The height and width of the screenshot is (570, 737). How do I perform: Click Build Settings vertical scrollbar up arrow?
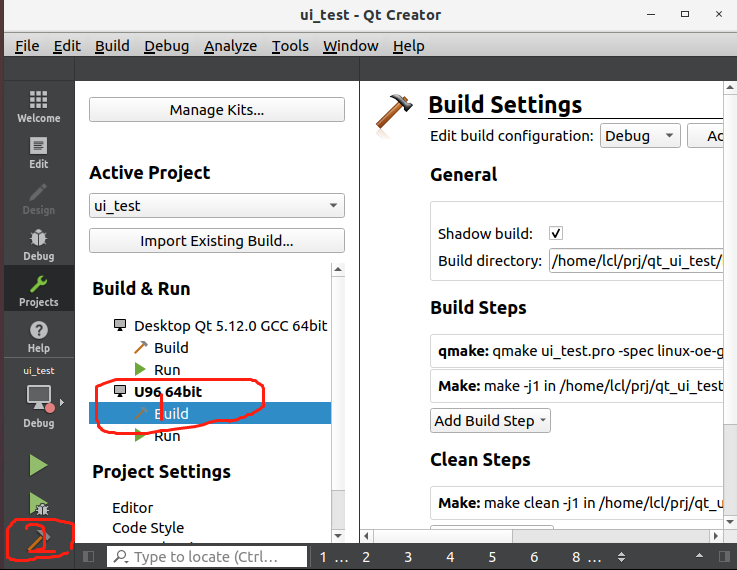(x=729, y=87)
